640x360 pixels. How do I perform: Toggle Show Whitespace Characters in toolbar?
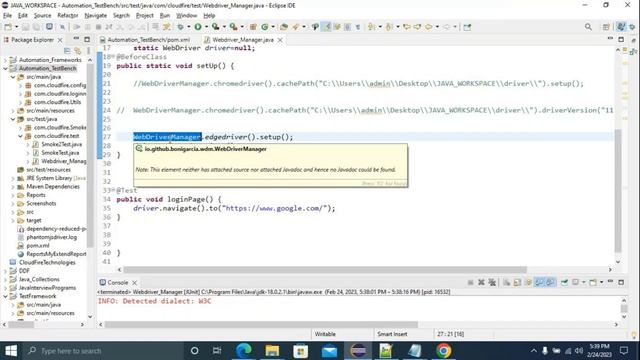coord(358,27)
